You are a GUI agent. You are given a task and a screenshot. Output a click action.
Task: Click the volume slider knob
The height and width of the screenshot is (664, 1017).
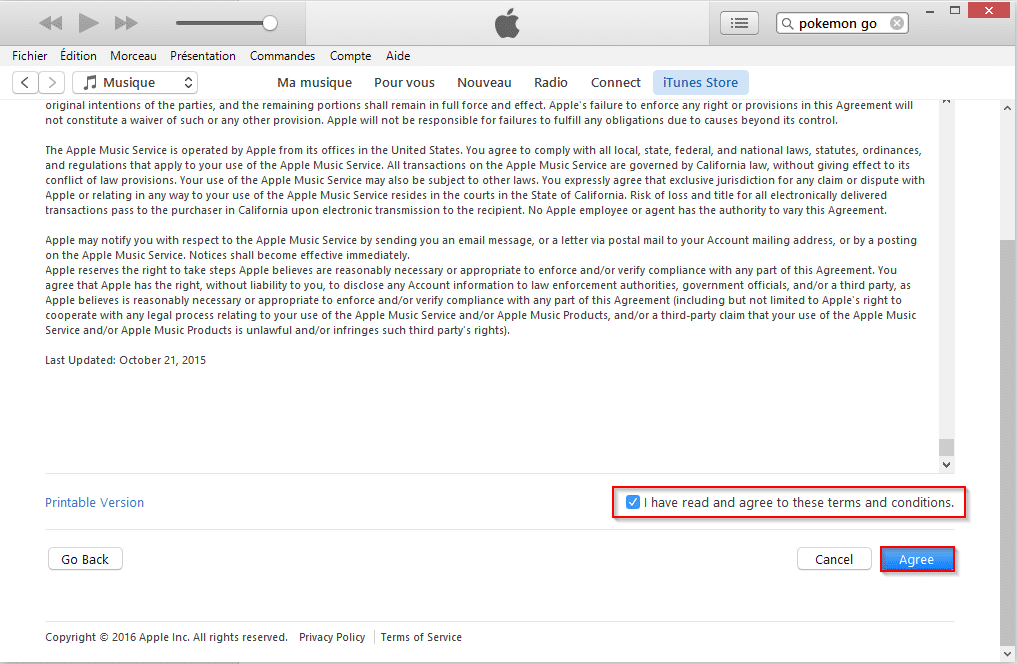coord(270,23)
